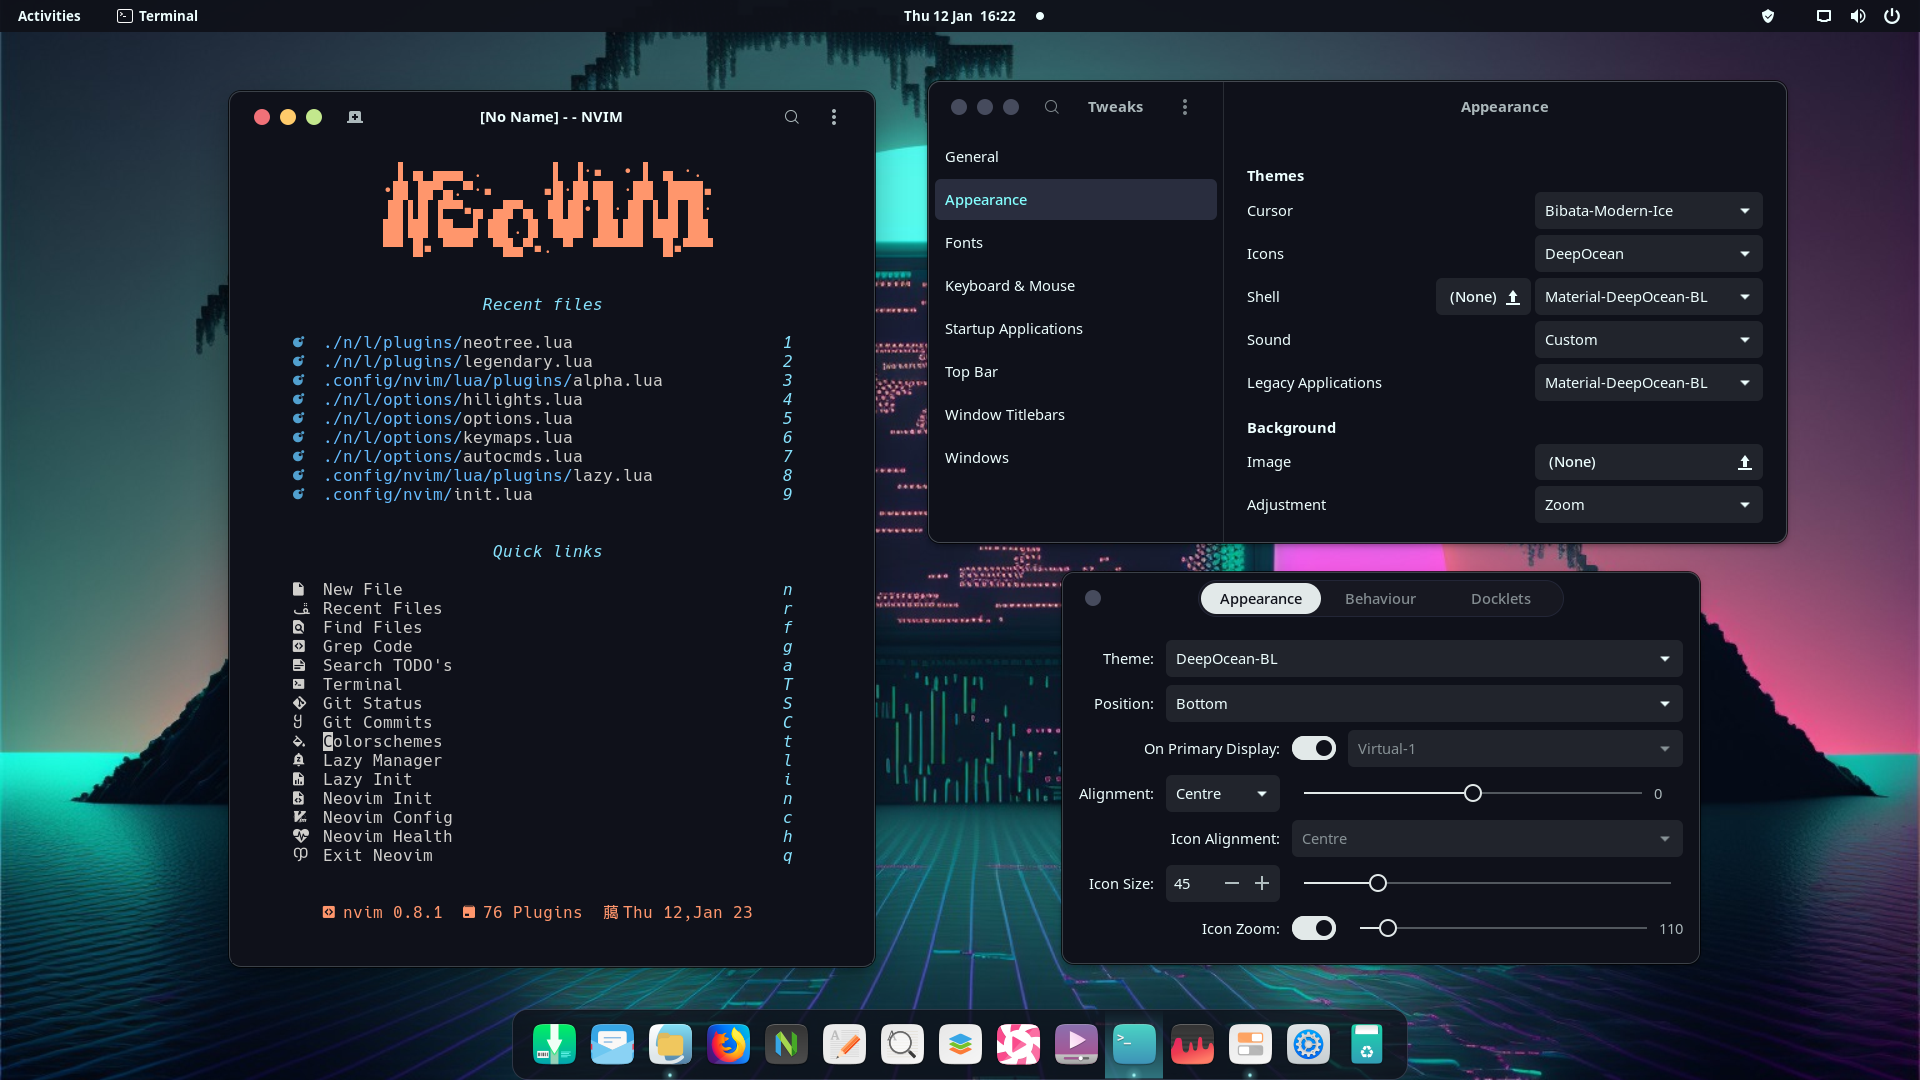Open the Tweaks toggles icon in dock
Viewport: 1920px width, 1080px height.
1250,1044
